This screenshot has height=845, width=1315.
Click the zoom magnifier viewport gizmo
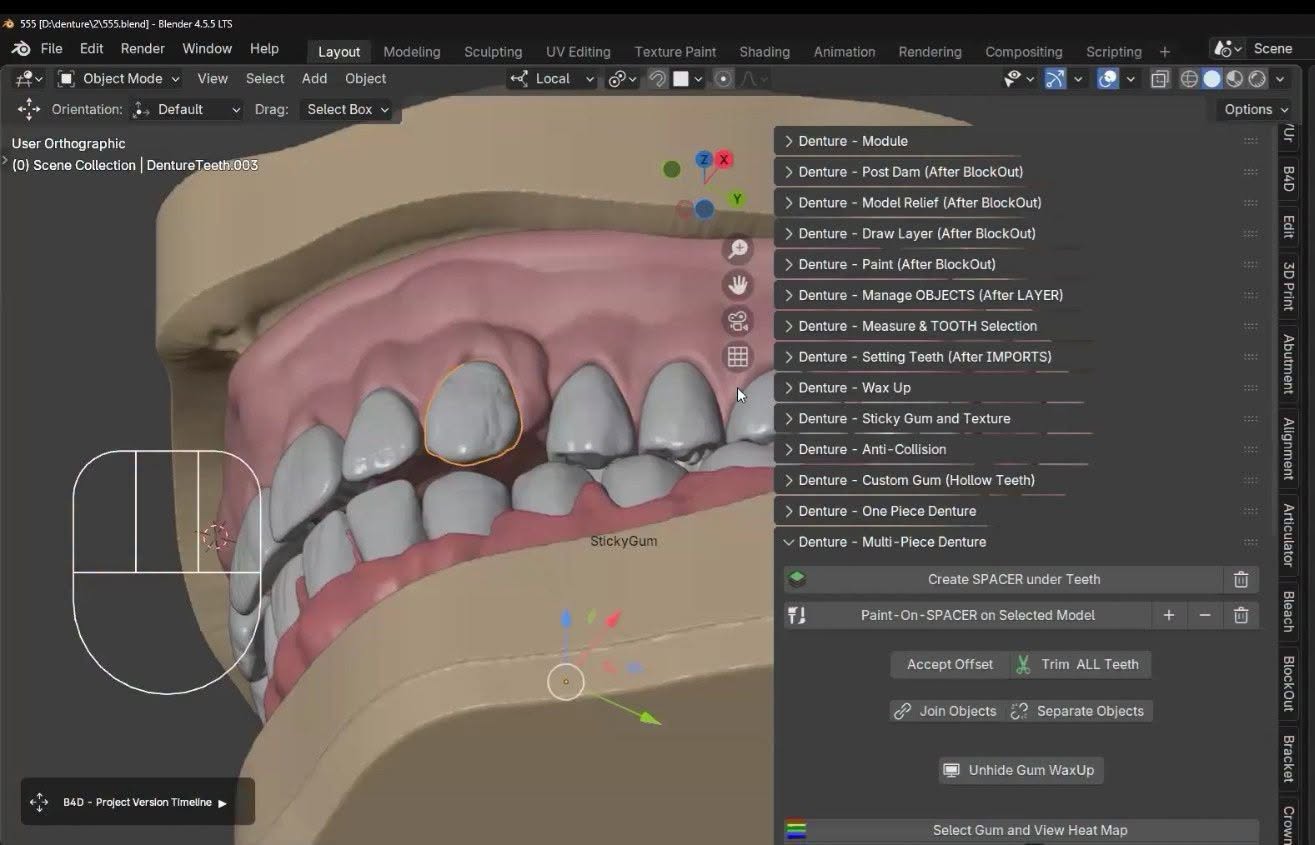tap(738, 249)
